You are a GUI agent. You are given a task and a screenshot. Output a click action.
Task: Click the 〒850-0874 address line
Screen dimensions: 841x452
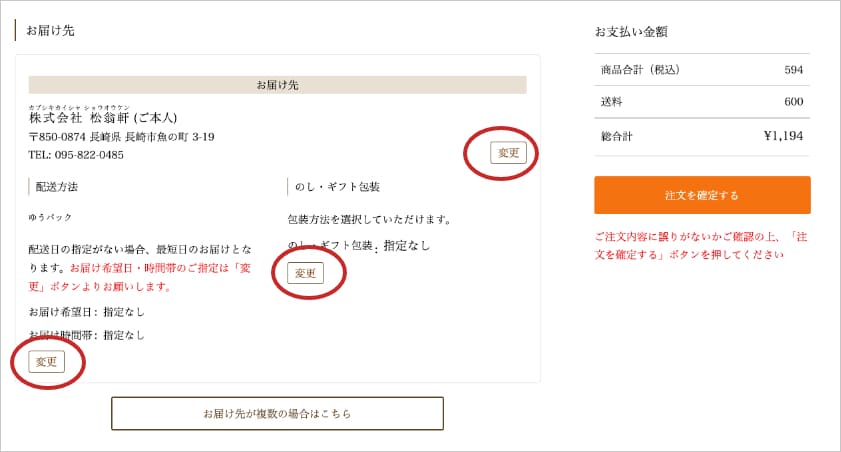point(122,137)
